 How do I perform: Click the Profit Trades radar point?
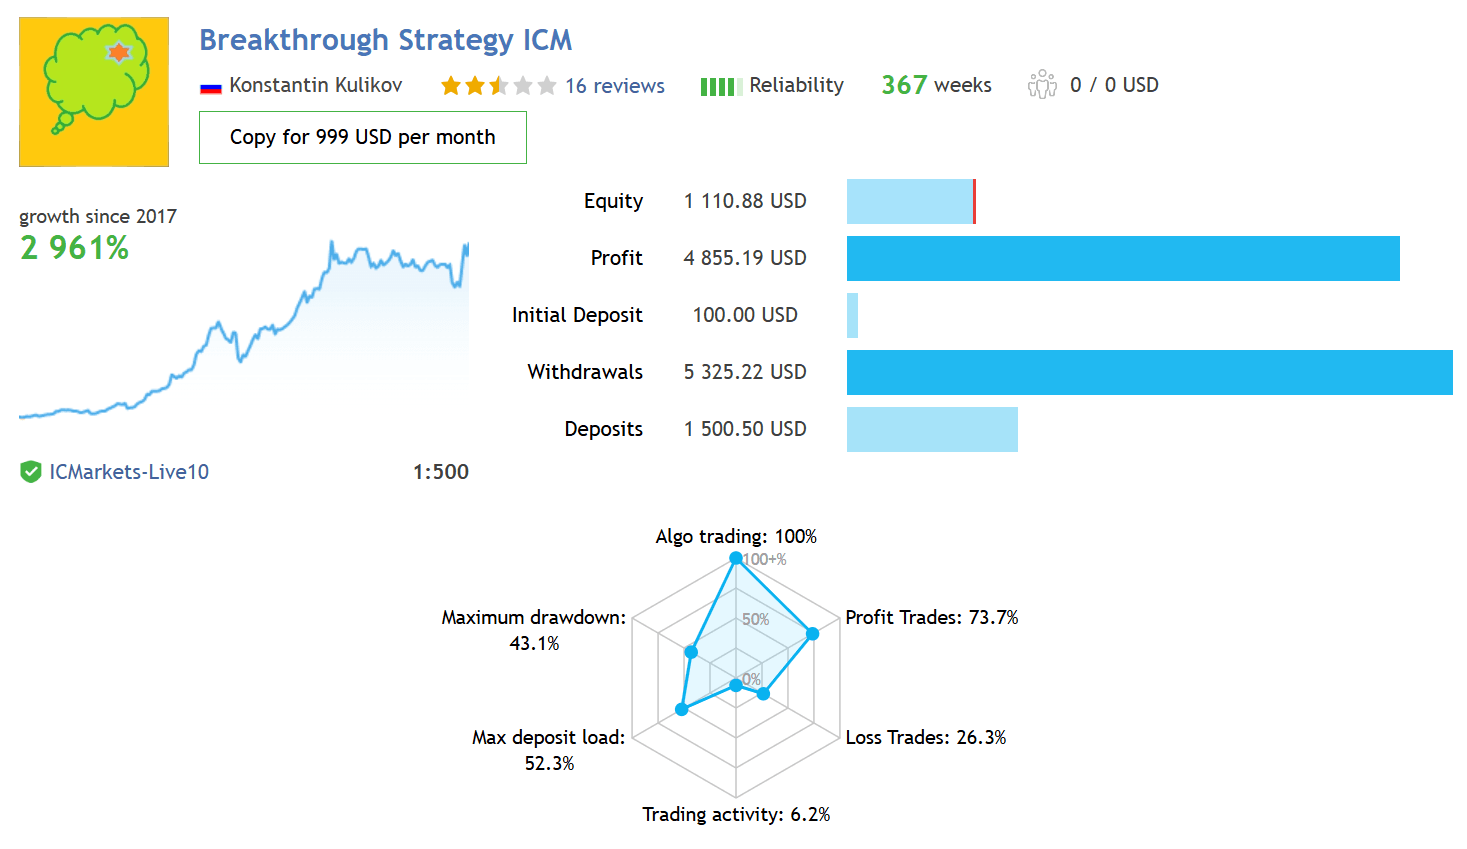pos(813,633)
